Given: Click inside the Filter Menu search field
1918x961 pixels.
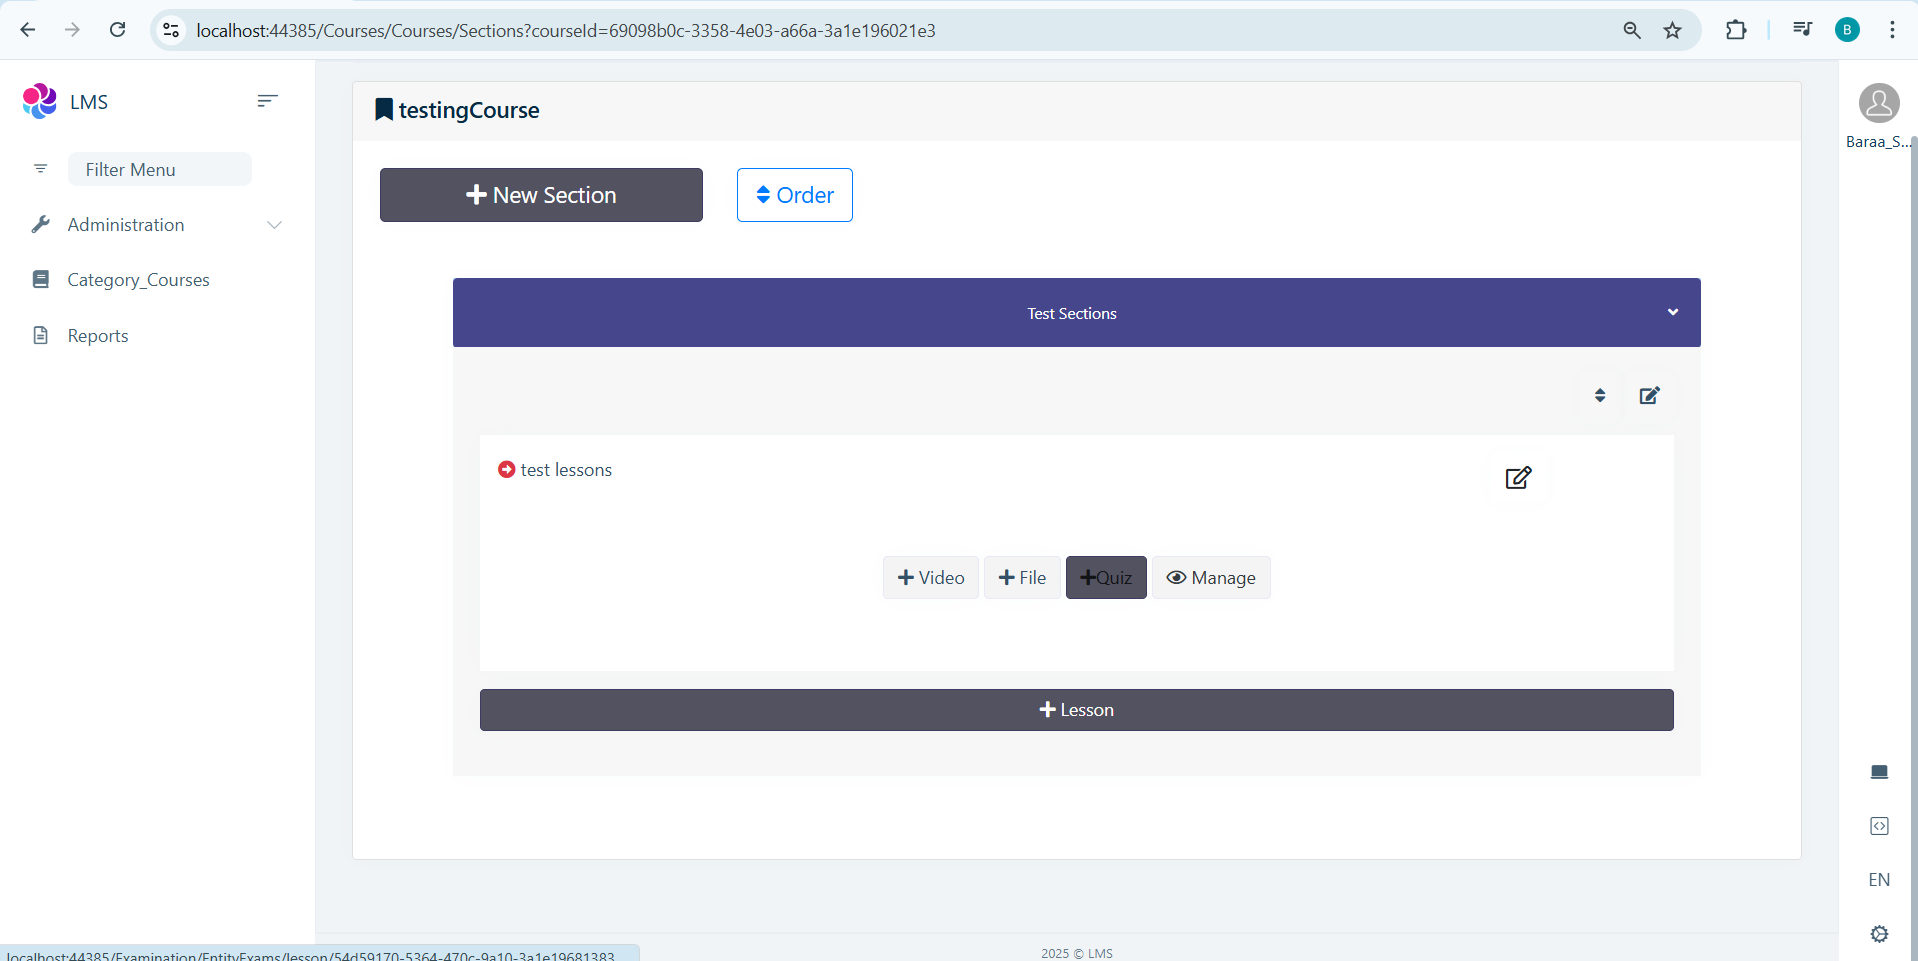Looking at the screenshot, I should click(159, 168).
